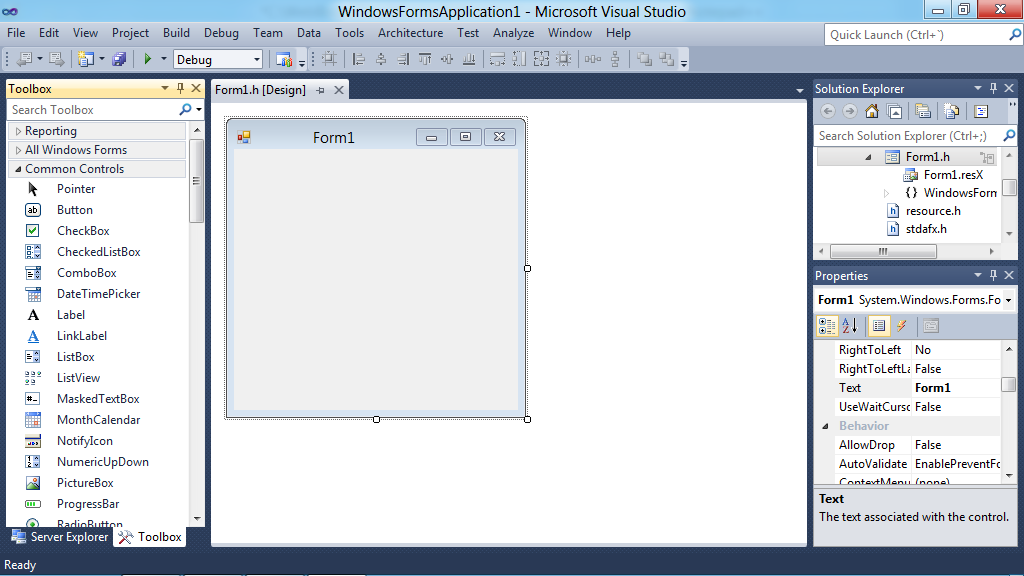Pin the Form1.h [Design] tab
The image size is (1024, 576).
pyautogui.click(x=320, y=90)
